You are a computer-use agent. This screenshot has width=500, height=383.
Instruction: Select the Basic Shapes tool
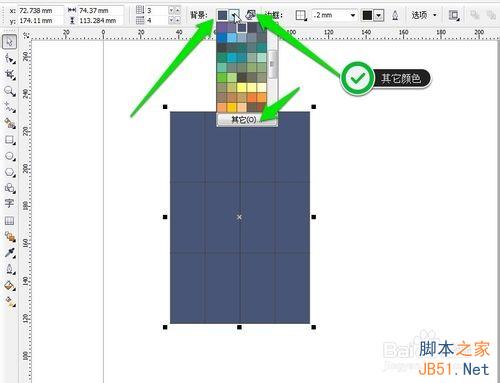10,188
